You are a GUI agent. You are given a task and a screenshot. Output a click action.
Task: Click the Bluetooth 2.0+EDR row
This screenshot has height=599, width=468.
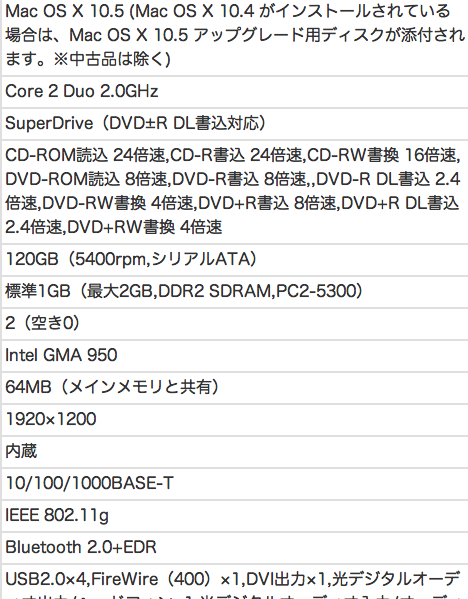[235, 549]
